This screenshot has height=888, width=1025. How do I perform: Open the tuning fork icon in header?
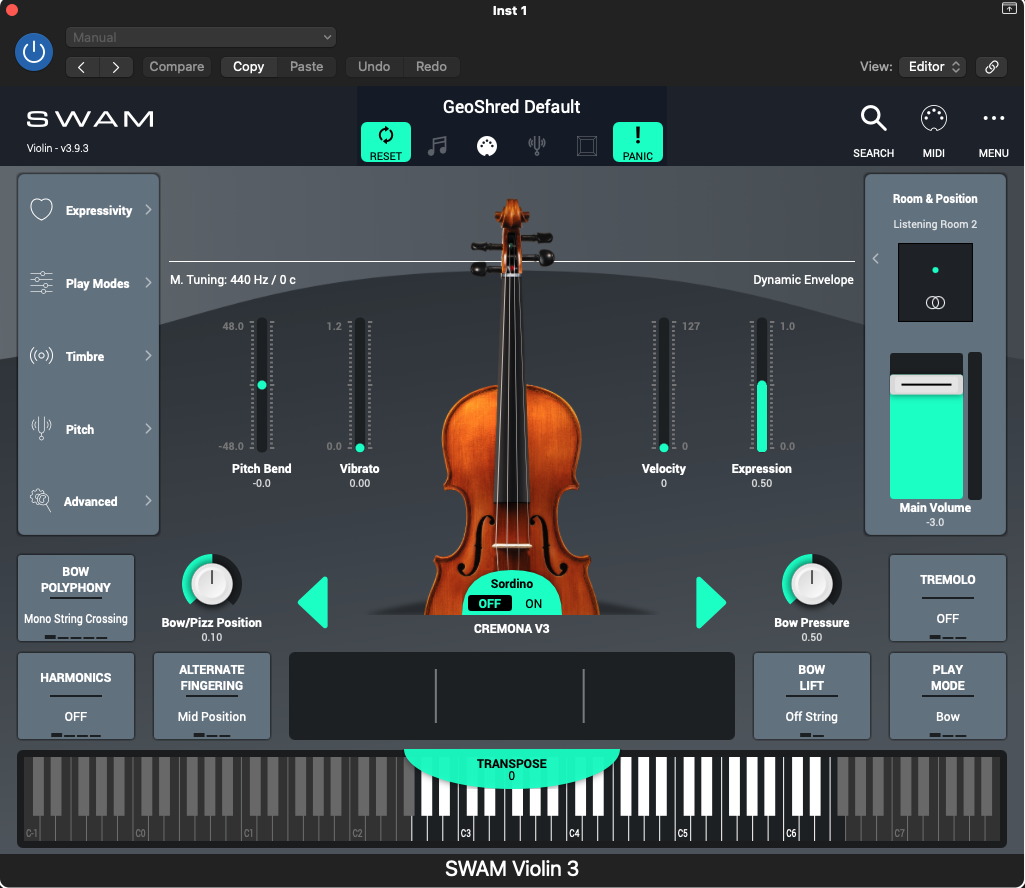[x=537, y=145]
